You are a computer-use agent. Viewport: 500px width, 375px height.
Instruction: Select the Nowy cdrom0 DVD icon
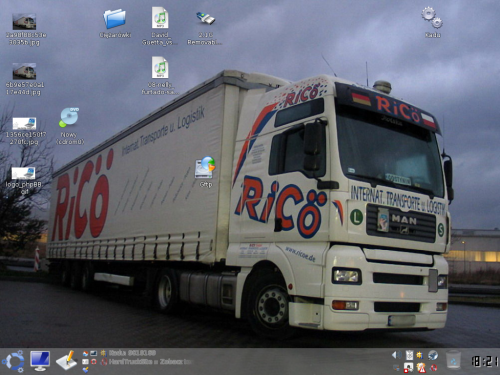(69, 126)
